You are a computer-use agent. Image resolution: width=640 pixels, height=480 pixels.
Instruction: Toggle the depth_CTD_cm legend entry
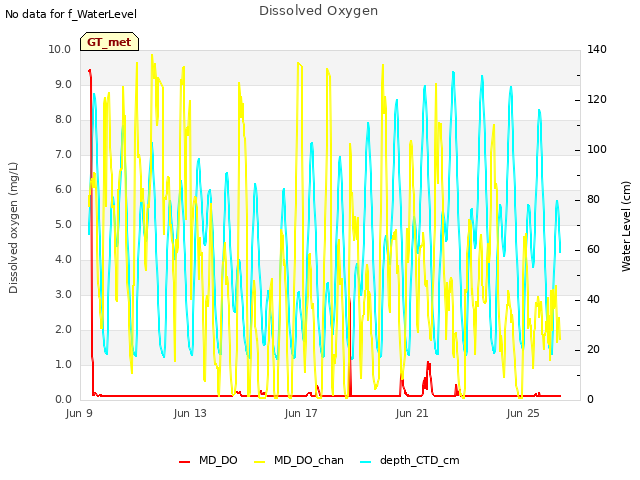pyautogui.click(x=410, y=460)
